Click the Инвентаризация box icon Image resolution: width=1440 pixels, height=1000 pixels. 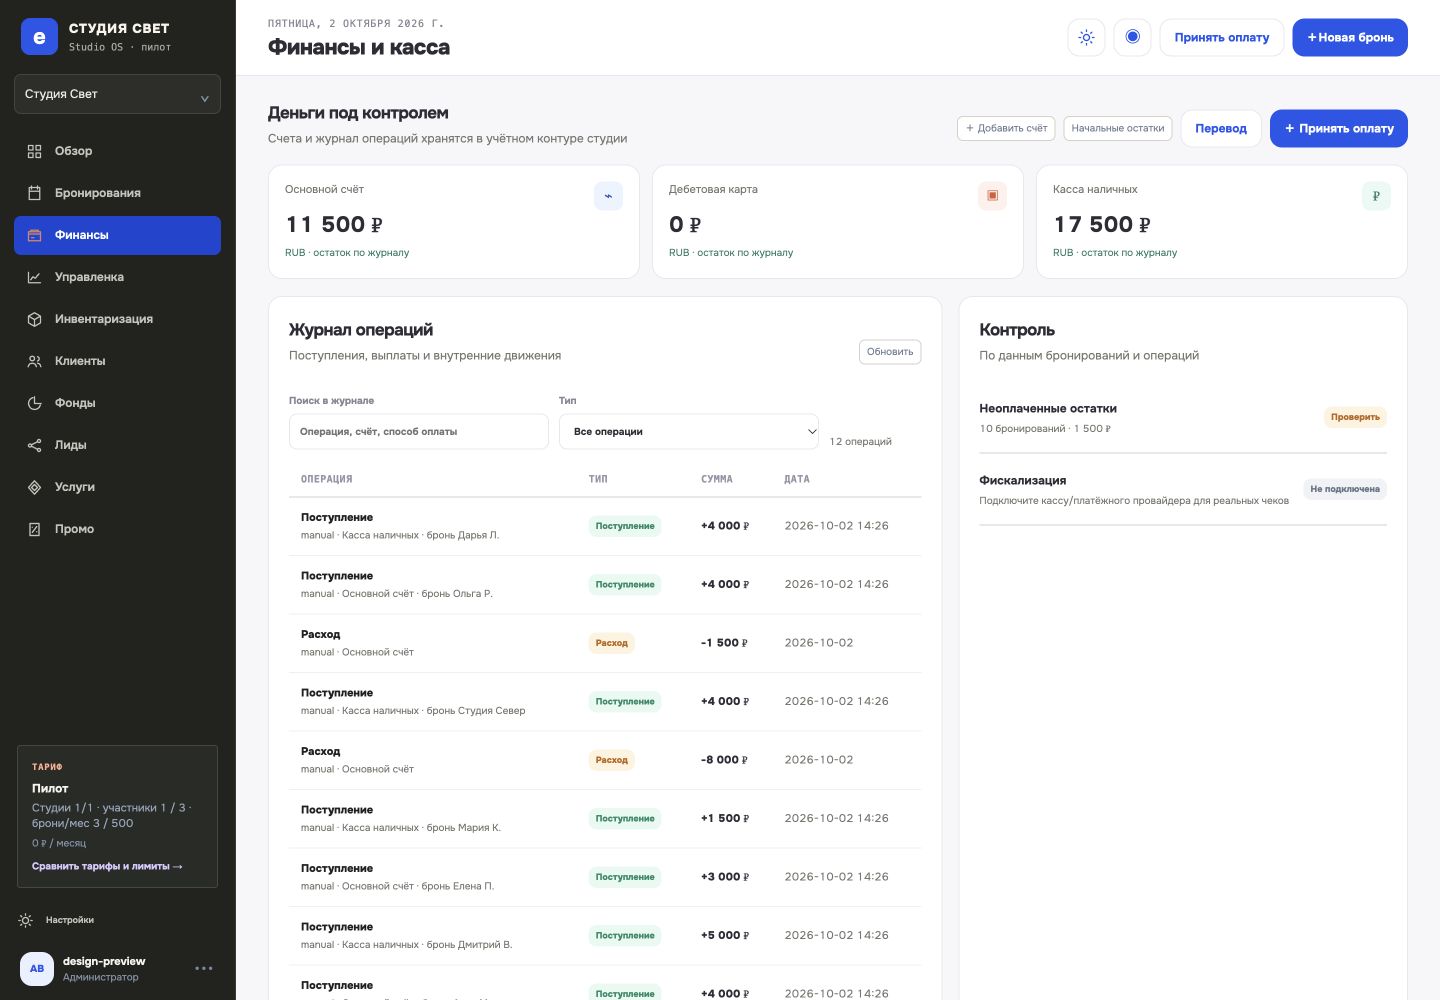34,319
